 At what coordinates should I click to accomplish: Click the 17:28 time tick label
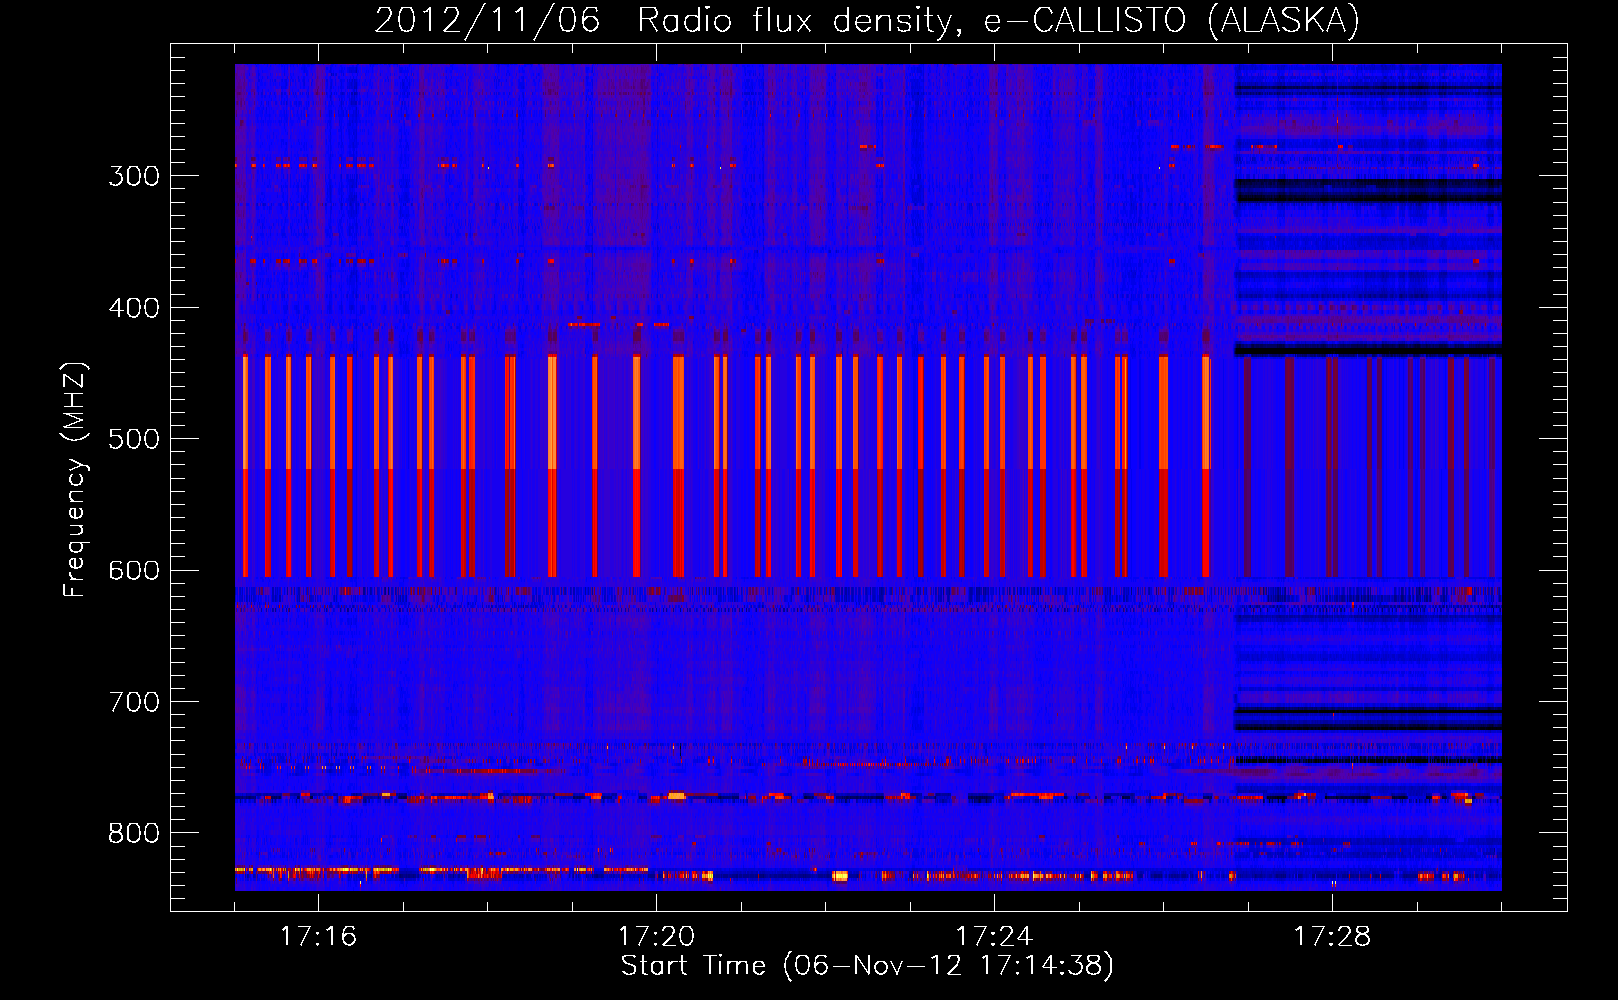pos(1332,936)
